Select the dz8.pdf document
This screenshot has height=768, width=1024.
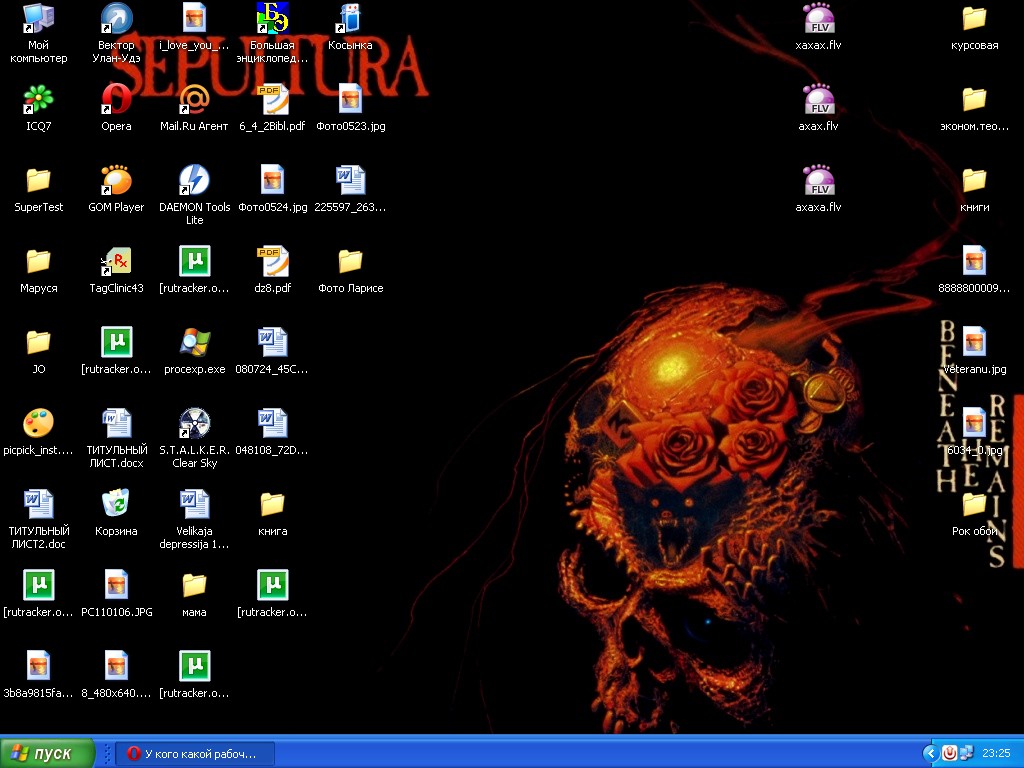(x=272, y=261)
